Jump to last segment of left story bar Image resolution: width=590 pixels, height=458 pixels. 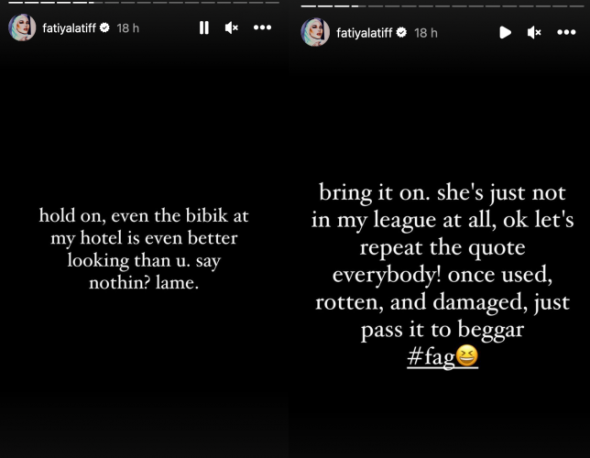272,3
